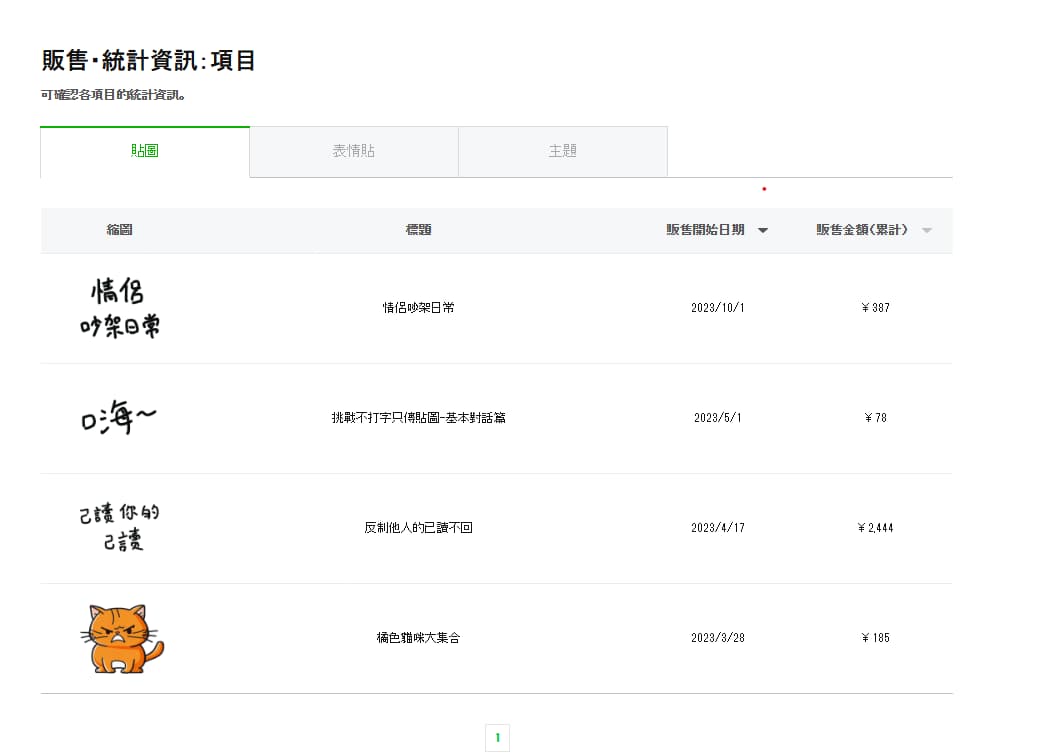Sort by 販售金額(累計) arrow

point(927,231)
